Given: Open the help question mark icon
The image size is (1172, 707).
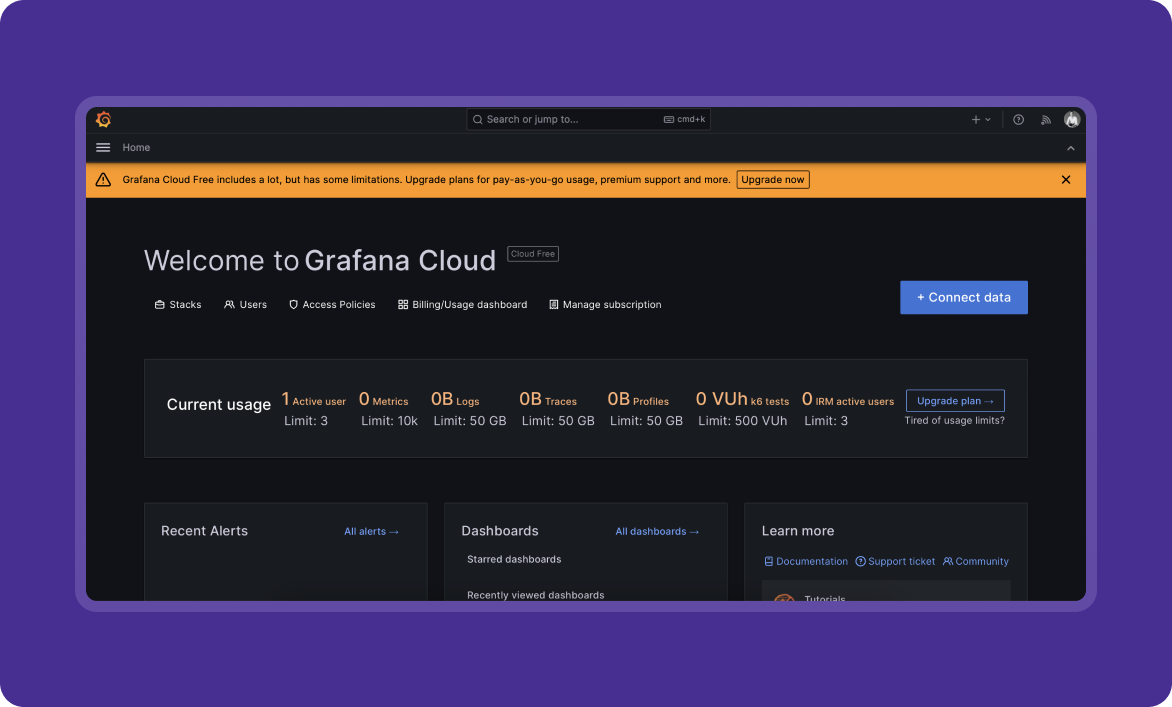Looking at the screenshot, I should point(1018,120).
